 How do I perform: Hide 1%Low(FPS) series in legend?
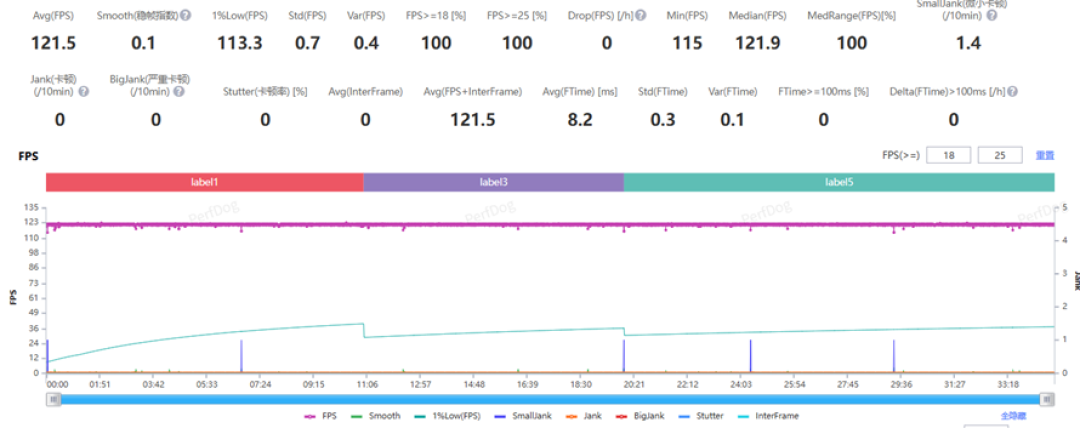pyautogui.click(x=447, y=416)
